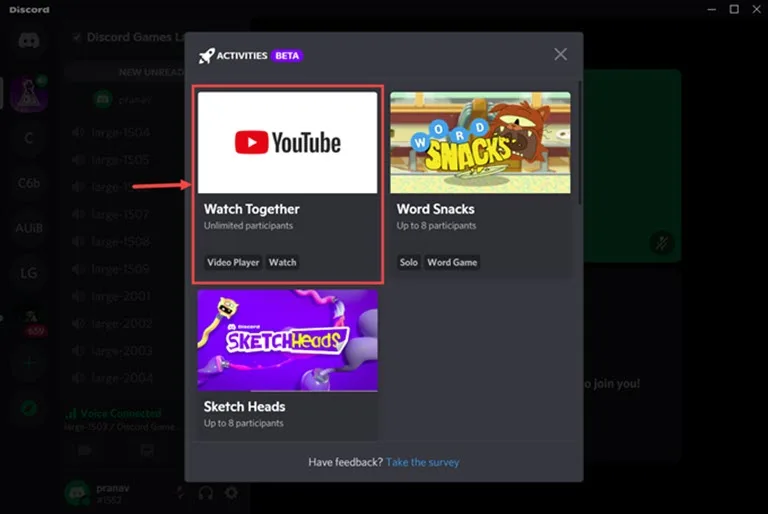Select the flask server icon in sidebar
768x514 pixels.
click(29, 93)
